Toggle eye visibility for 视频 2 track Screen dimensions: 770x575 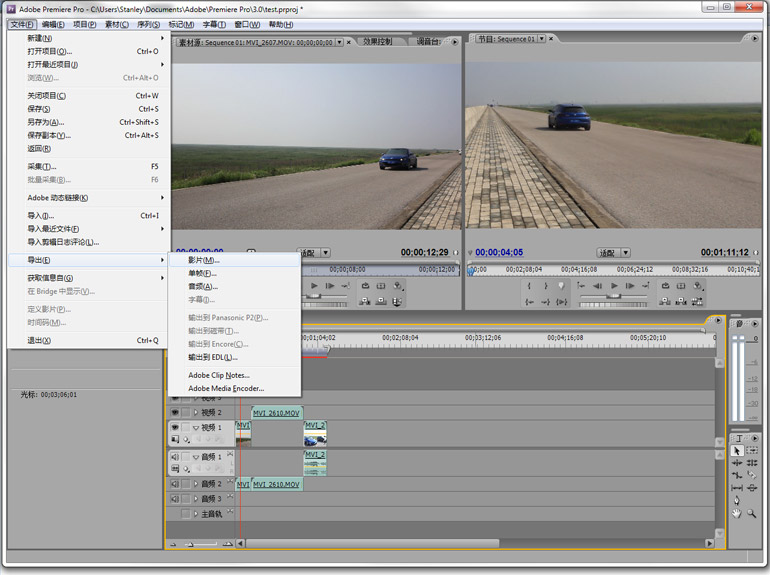coord(175,412)
